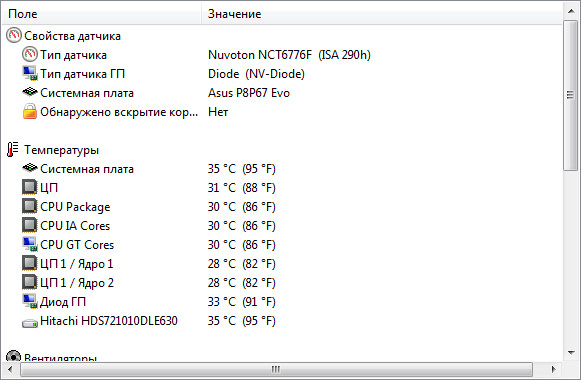Select the ЦП 1 / Ядро 1 row
This screenshot has height=380, width=581.
pyautogui.click(x=282, y=263)
